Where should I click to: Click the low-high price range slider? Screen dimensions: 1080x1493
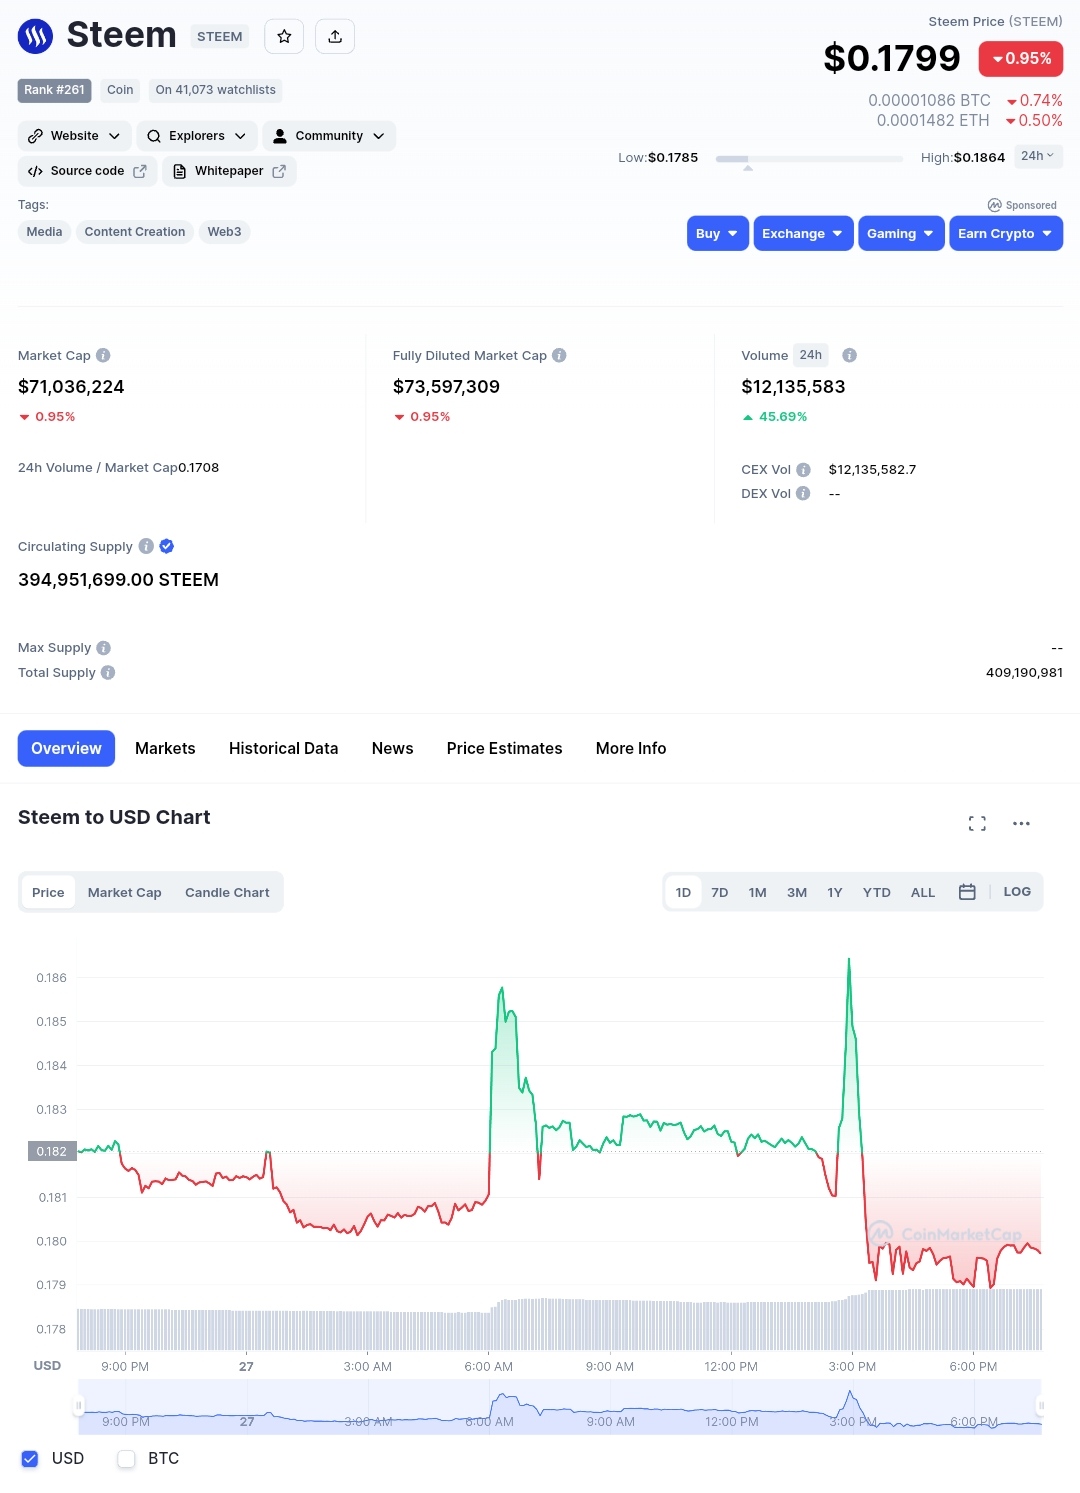(809, 159)
